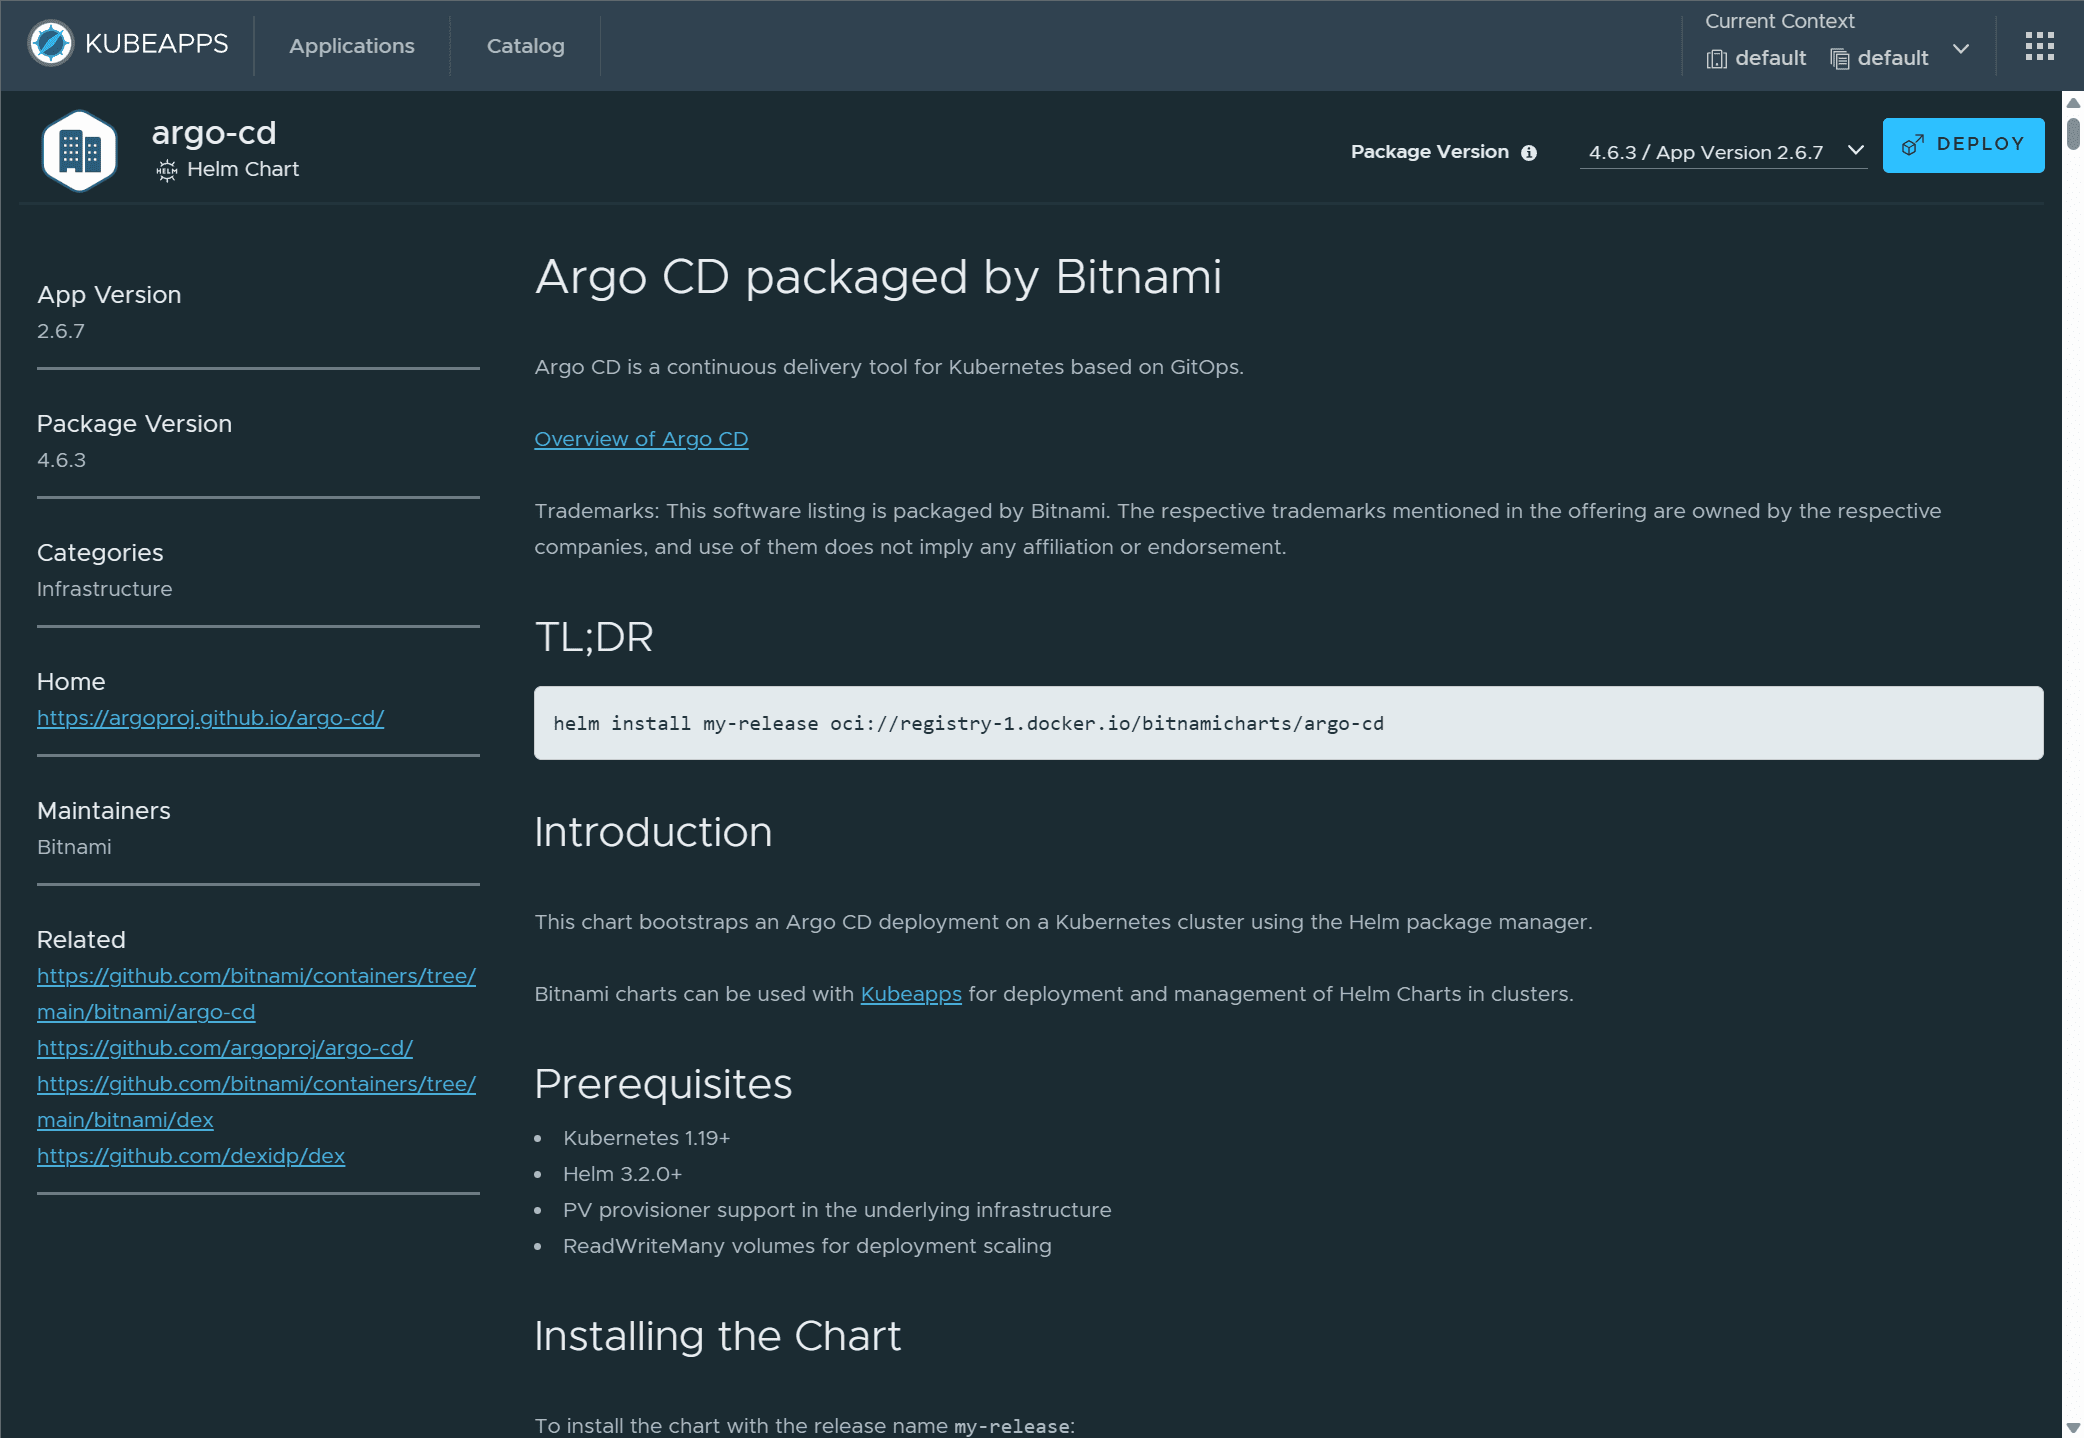Click the Deploy button
The height and width of the screenshot is (1438, 2084).
(1963, 145)
